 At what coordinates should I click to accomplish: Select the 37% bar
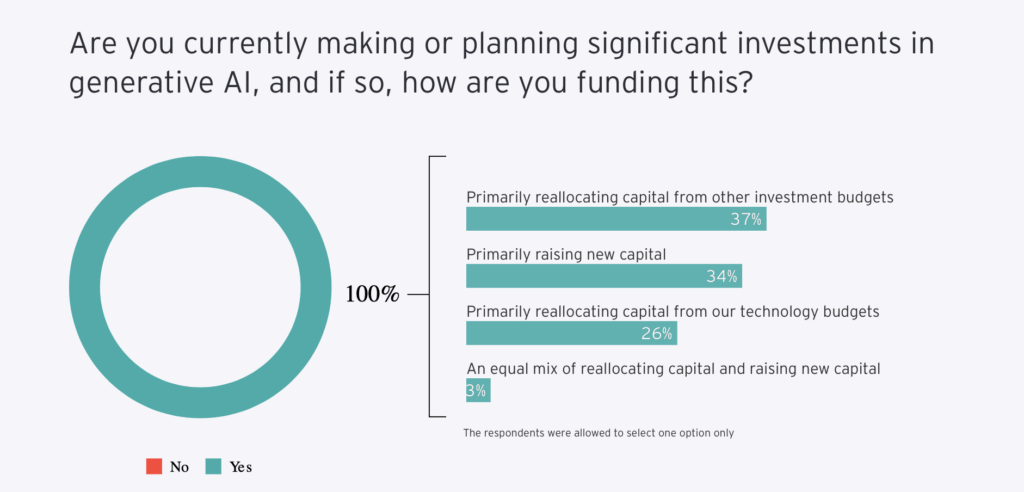616,219
